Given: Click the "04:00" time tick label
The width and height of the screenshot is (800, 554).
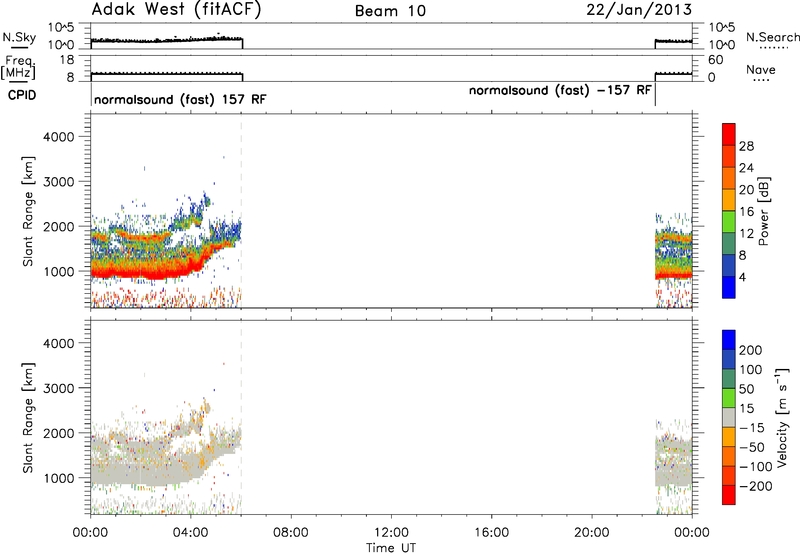Looking at the screenshot, I should [191, 533].
